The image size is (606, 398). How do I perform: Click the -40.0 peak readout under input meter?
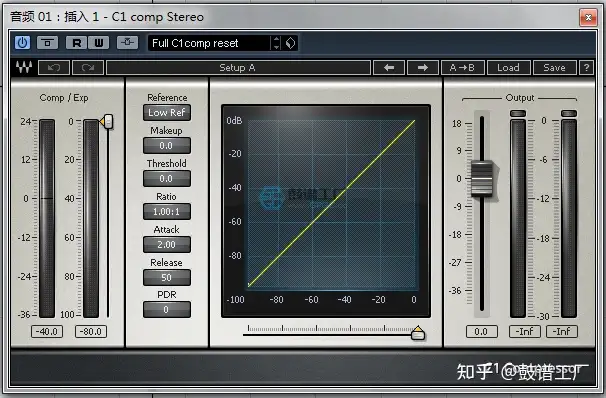click(47, 332)
